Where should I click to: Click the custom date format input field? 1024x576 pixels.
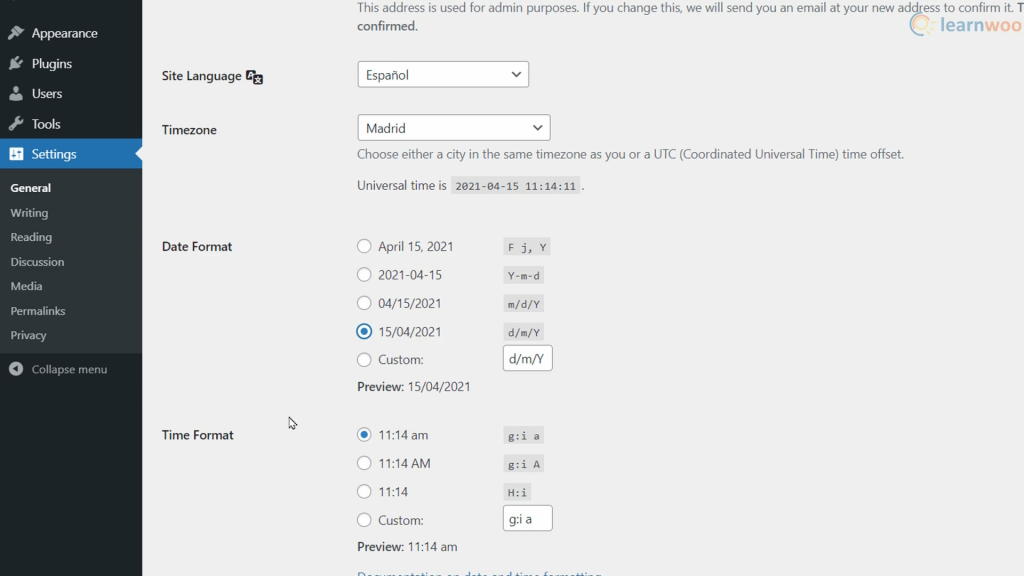pyautogui.click(x=527, y=358)
